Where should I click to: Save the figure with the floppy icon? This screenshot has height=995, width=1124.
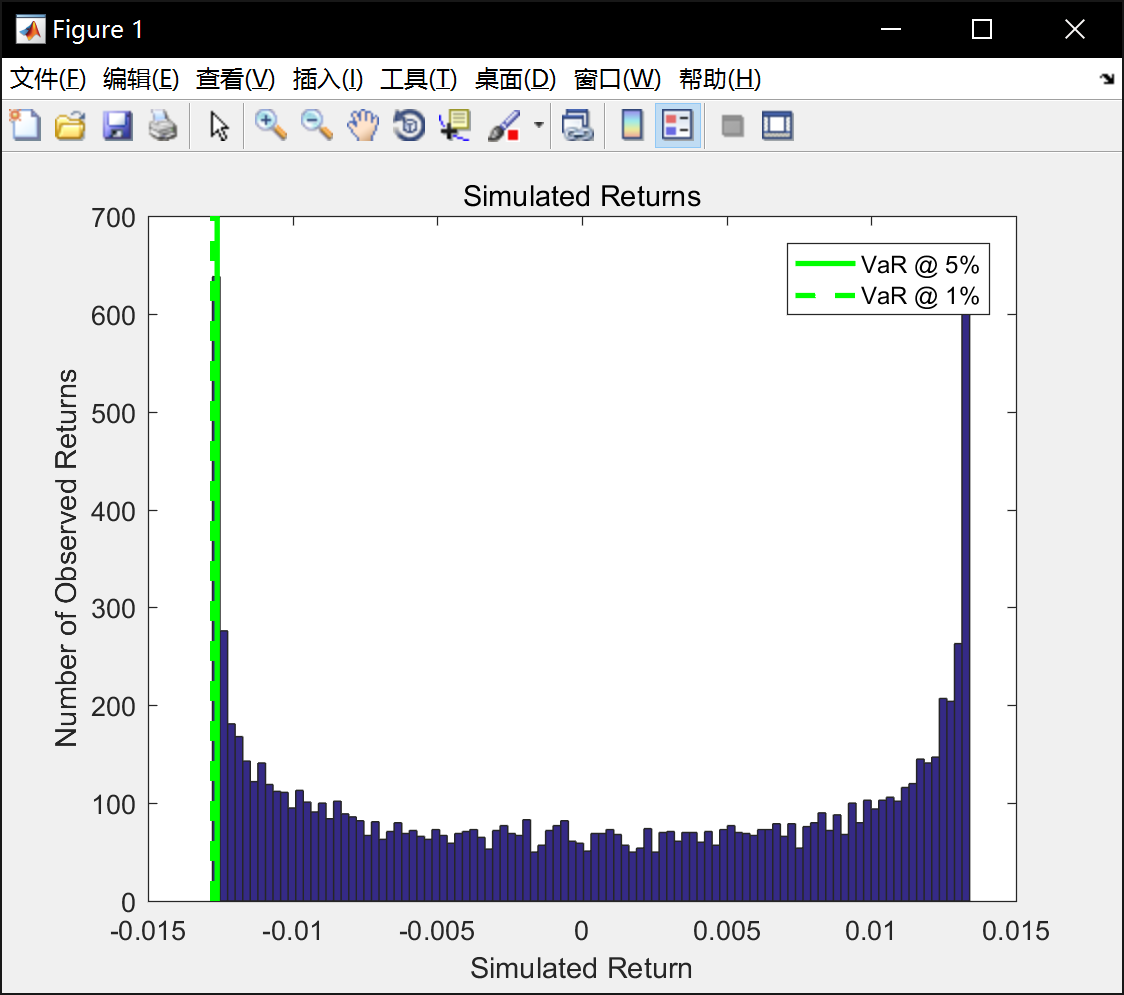(x=117, y=125)
